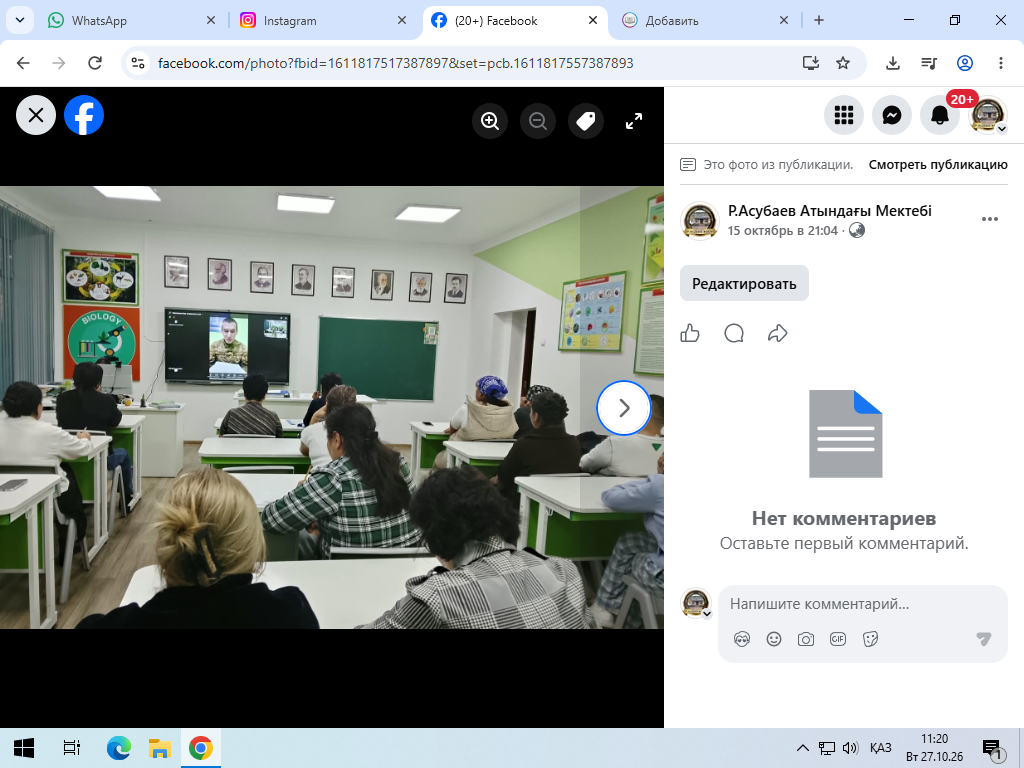Show hidden system tray icons

(803, 748)
